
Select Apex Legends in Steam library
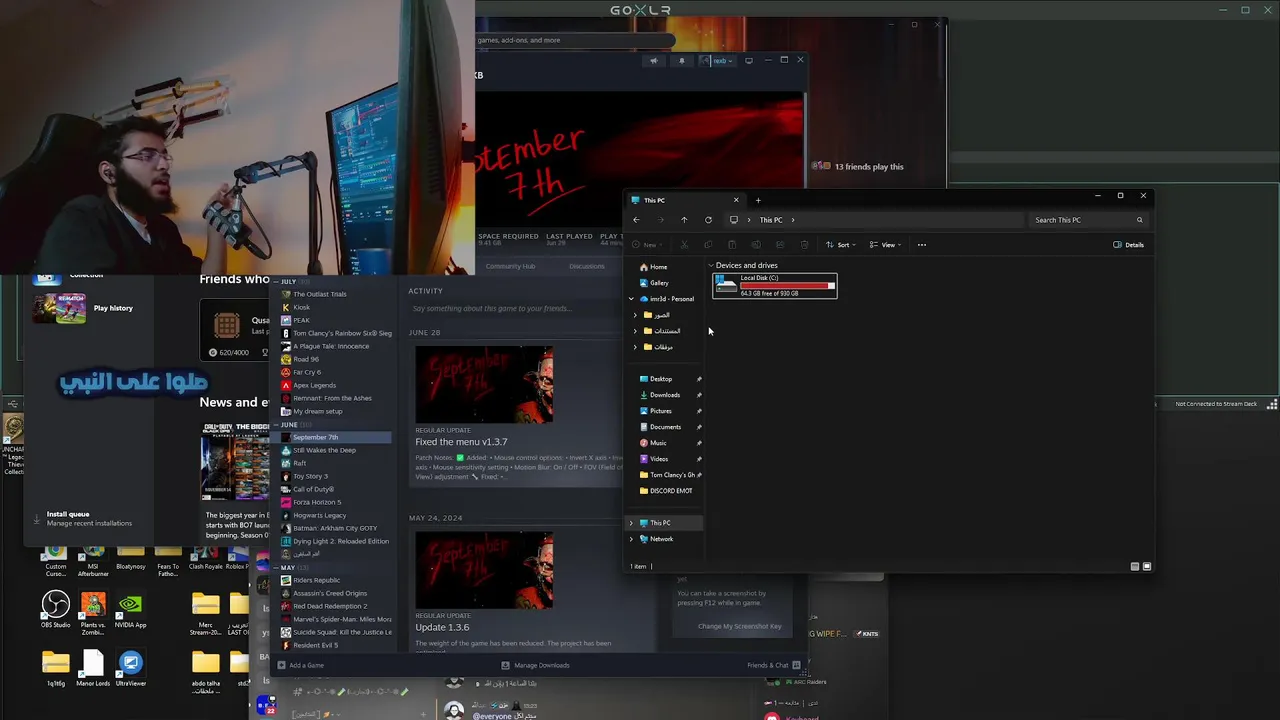pos(314,385)
